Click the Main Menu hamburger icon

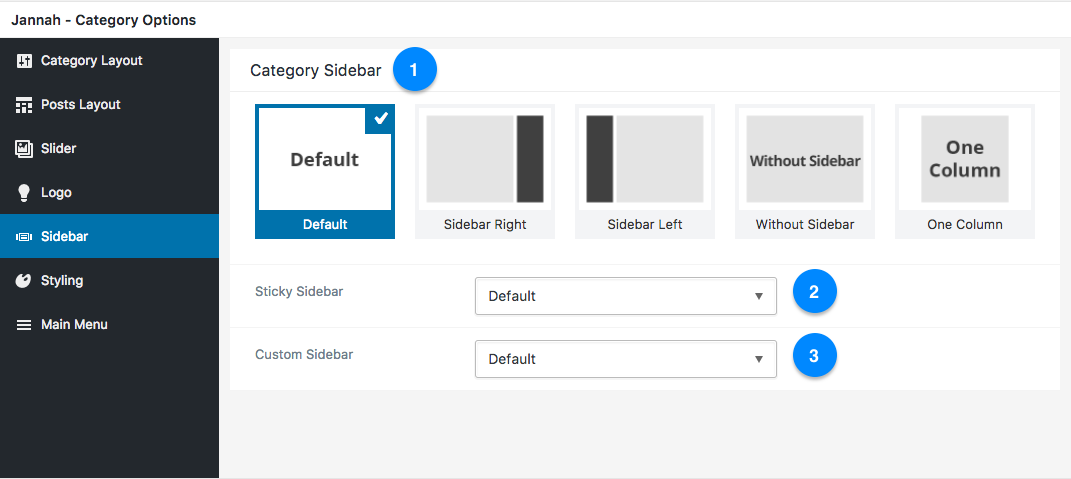[x=24, y=325]
